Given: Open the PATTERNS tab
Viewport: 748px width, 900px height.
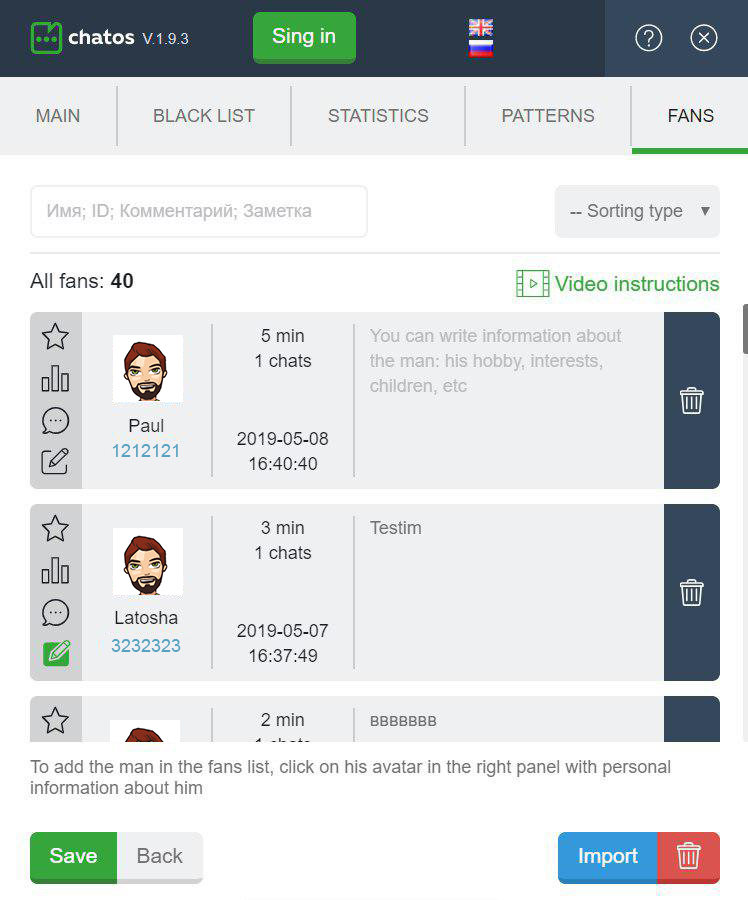Looking at the screenshot, I should [x=548, y=116].
